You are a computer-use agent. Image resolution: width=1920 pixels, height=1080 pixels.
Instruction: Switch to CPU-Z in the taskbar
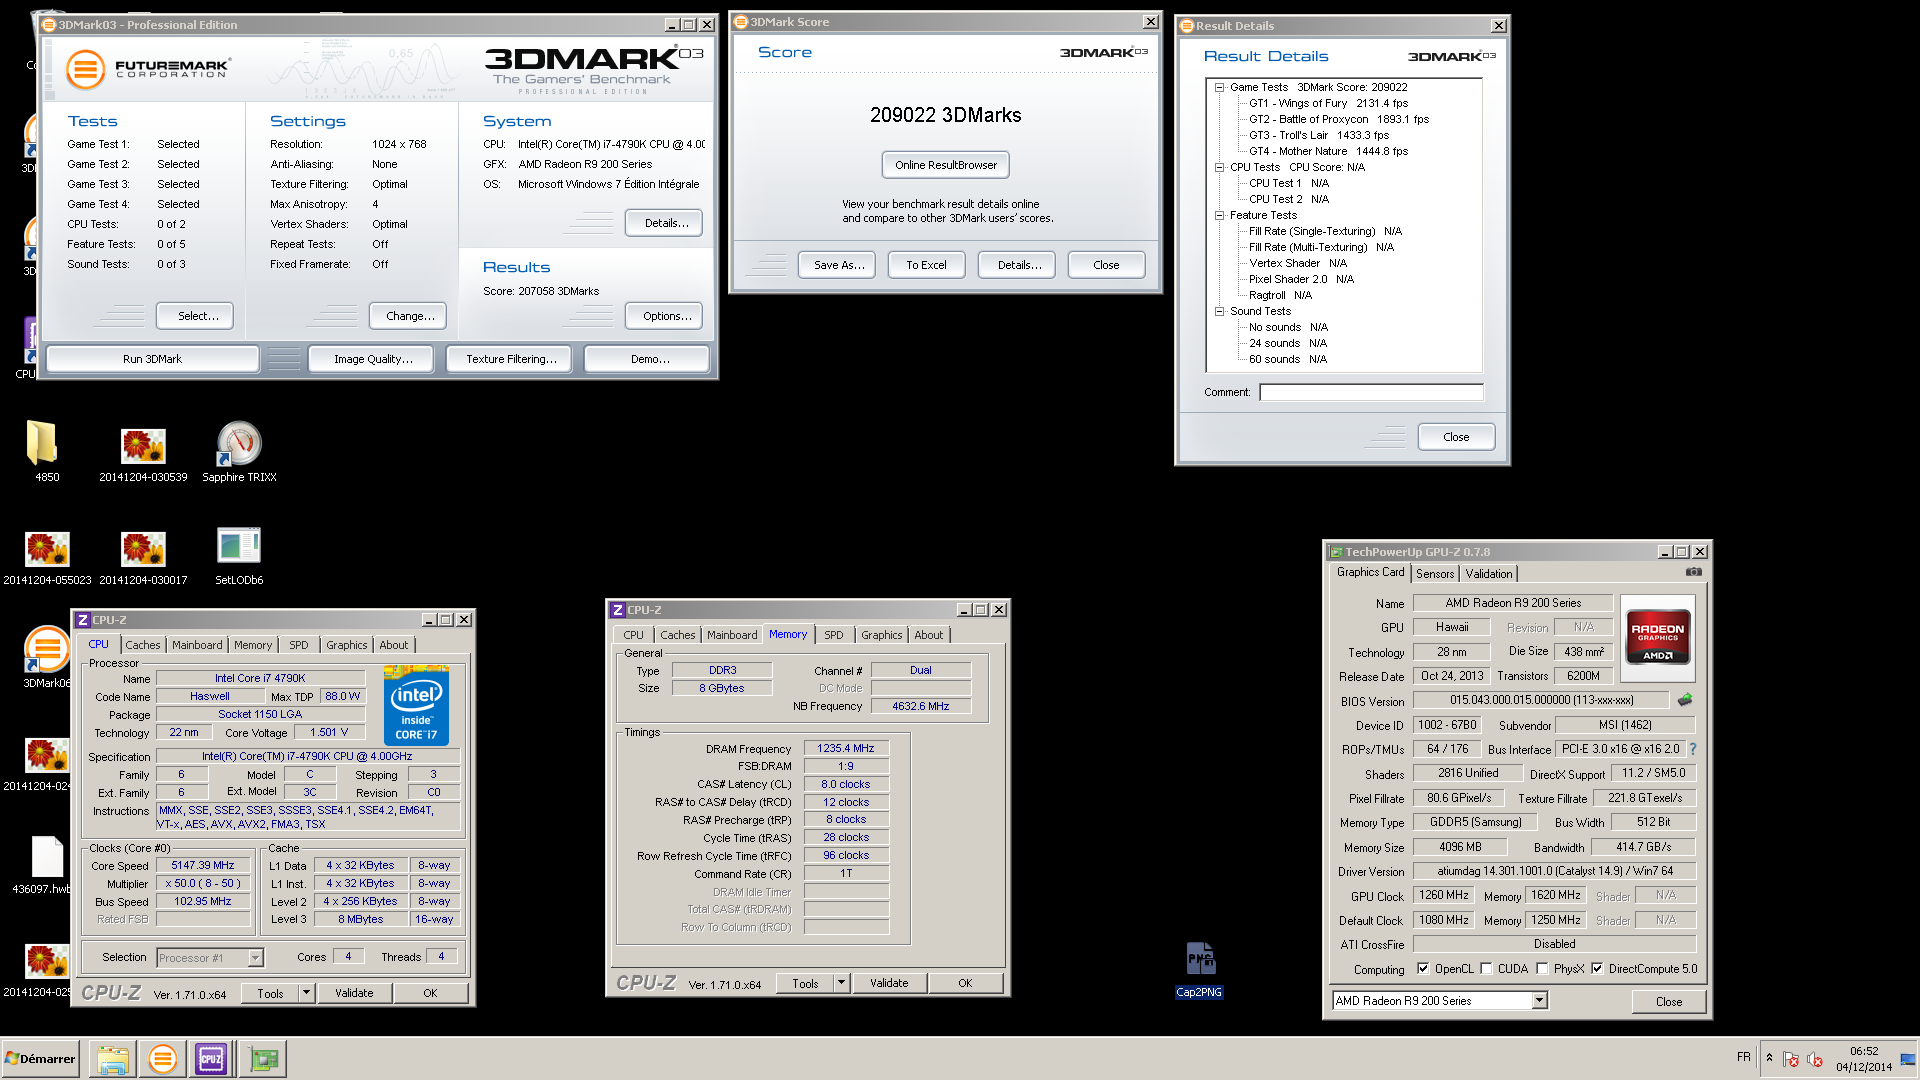pos(211,1059)
